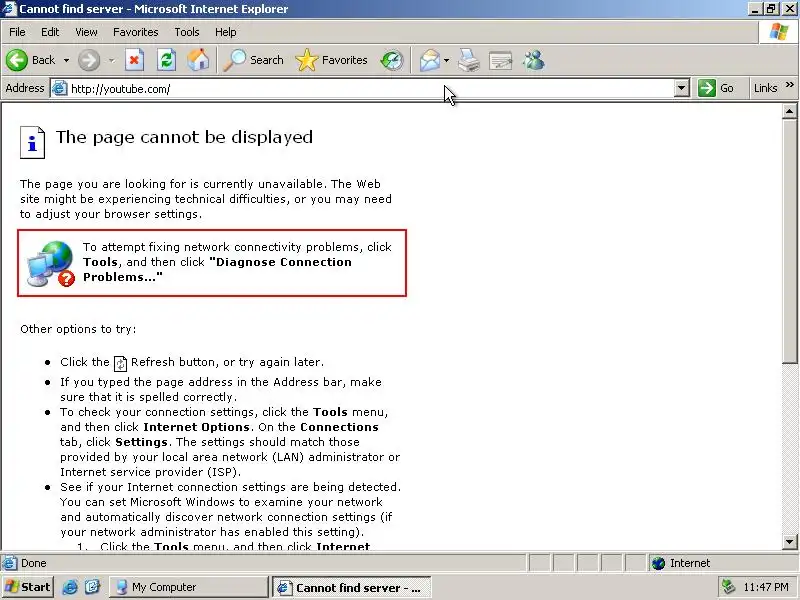Open the Search magnifier button
800x600 pixels.
click(x=254, y=60)
